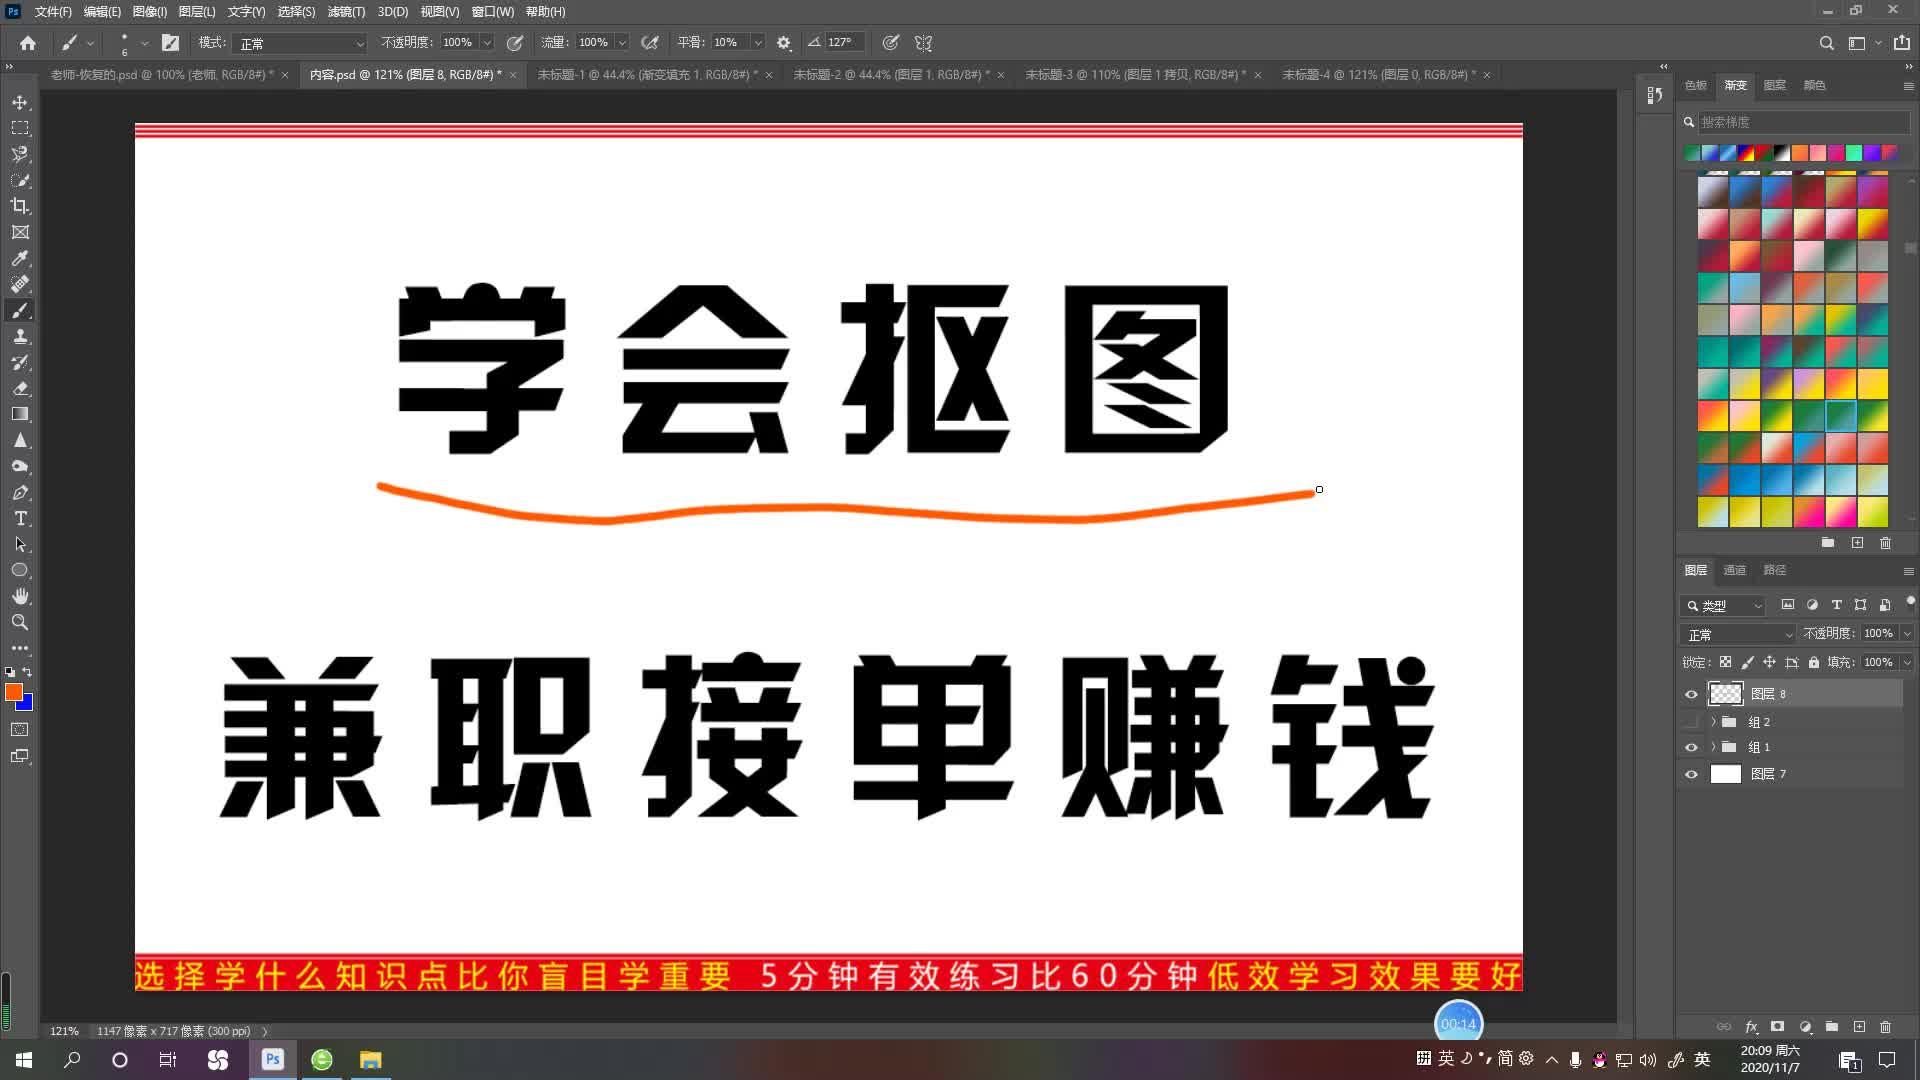The image size is (1920, 1080).
Task: Open the brush opacity dropdown arrow
Action: (487, 42)
